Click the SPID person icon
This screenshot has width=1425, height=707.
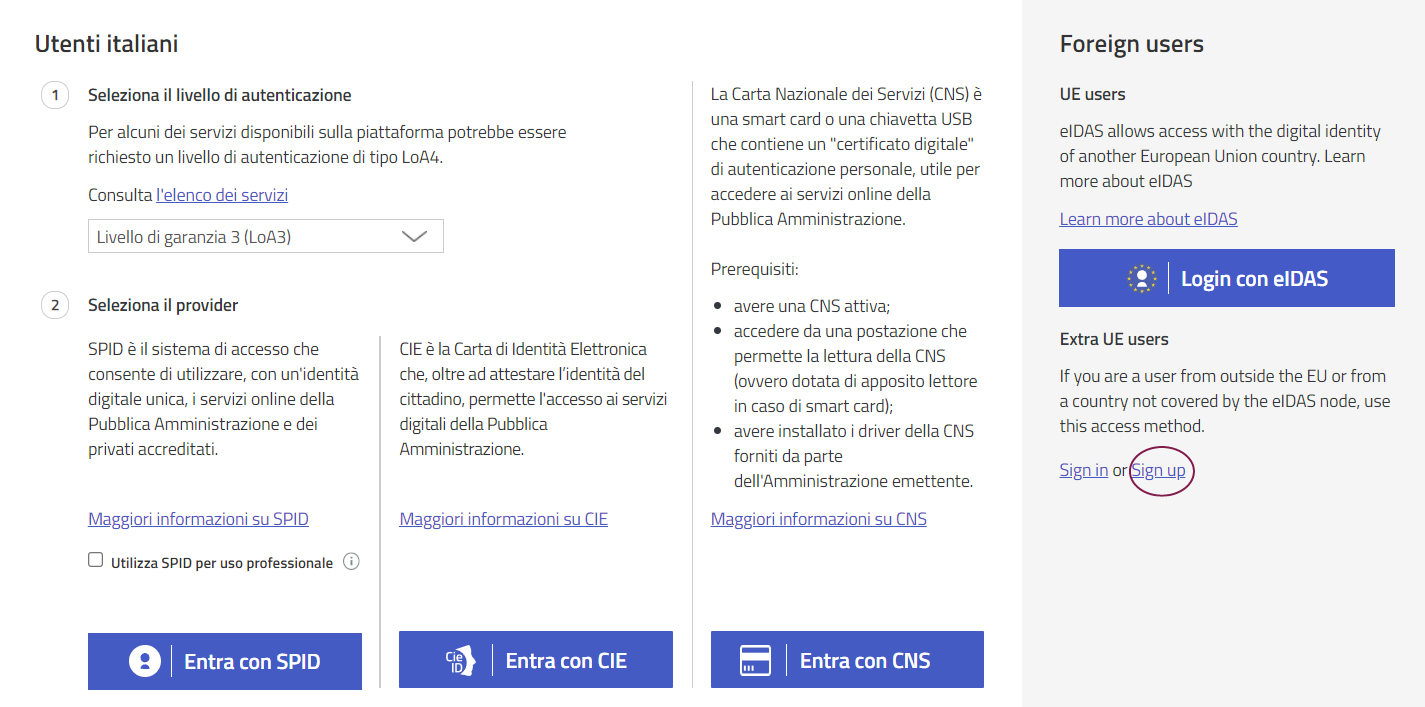[x=145, y=661]
